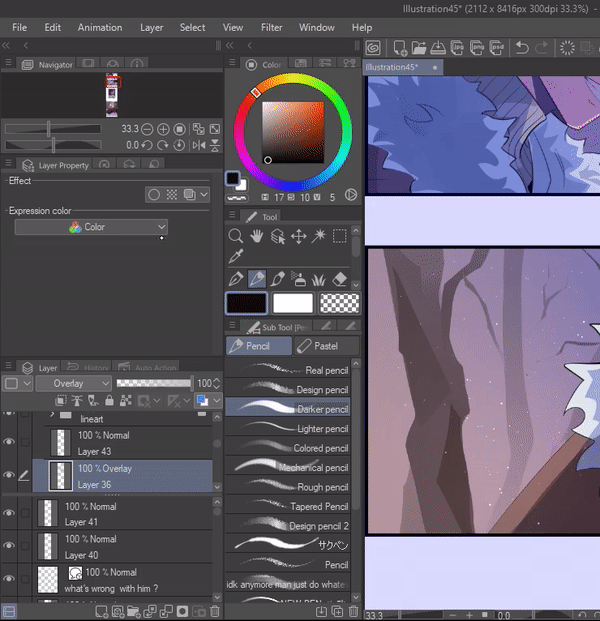Open the Filter menu
600x621 pixels.
271,28
